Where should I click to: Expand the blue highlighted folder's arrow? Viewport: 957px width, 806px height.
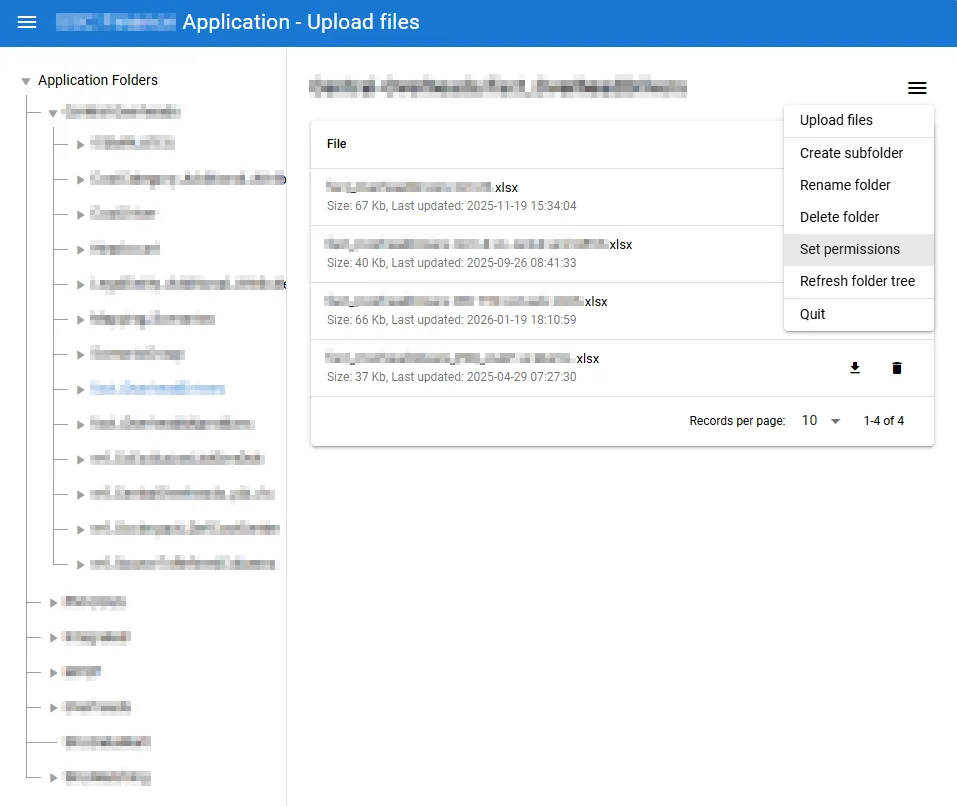coord(81,389)
